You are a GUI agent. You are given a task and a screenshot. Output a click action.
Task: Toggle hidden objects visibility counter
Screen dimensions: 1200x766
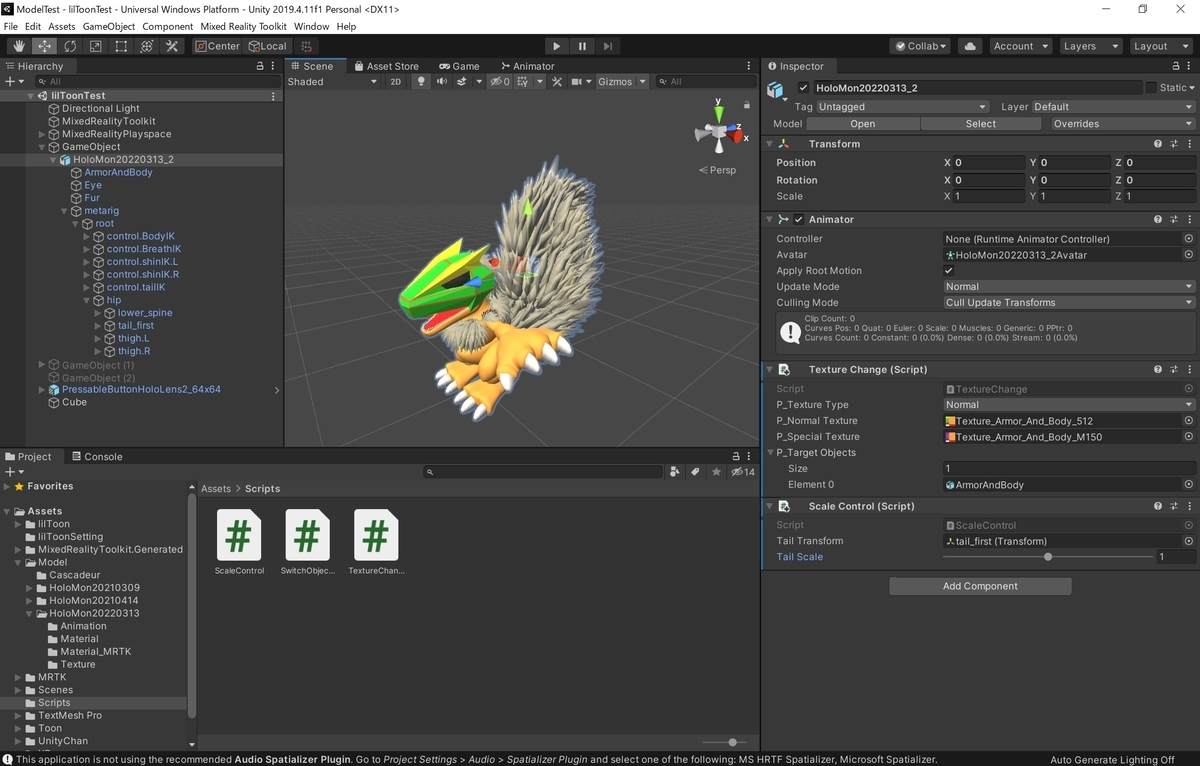point(500,82)
